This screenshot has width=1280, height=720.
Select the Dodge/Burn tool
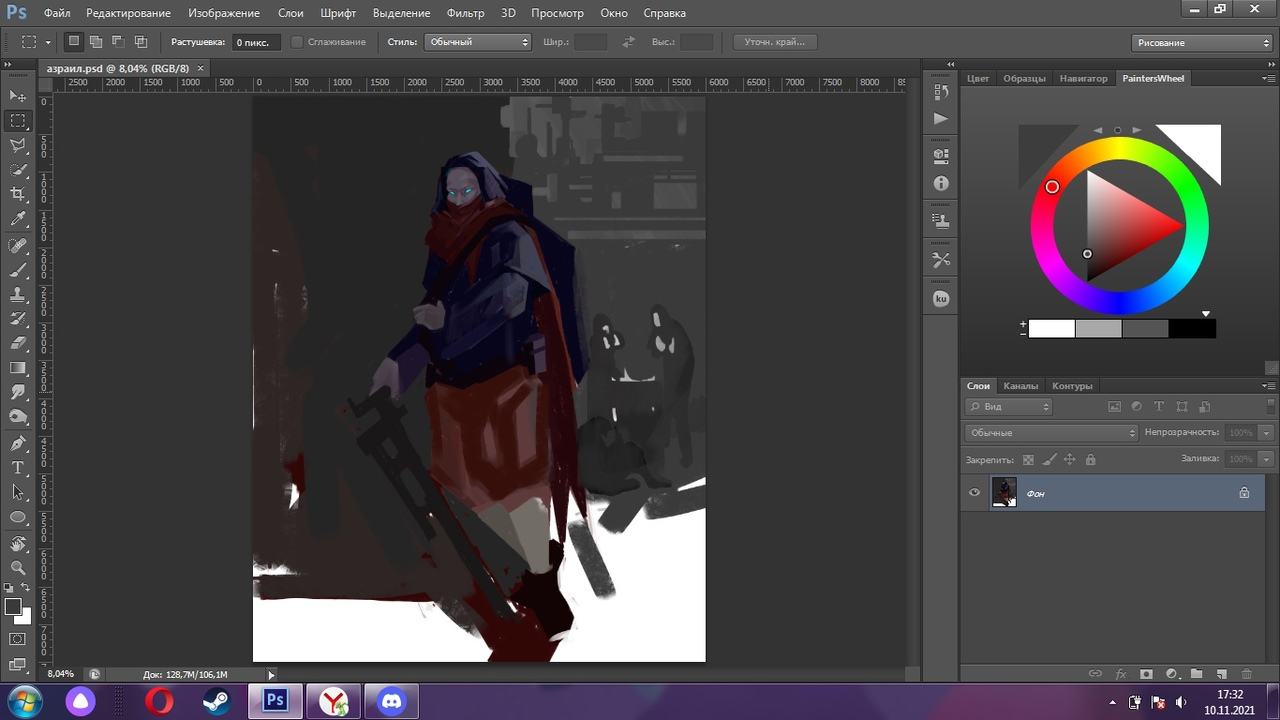tap(18, 416)
